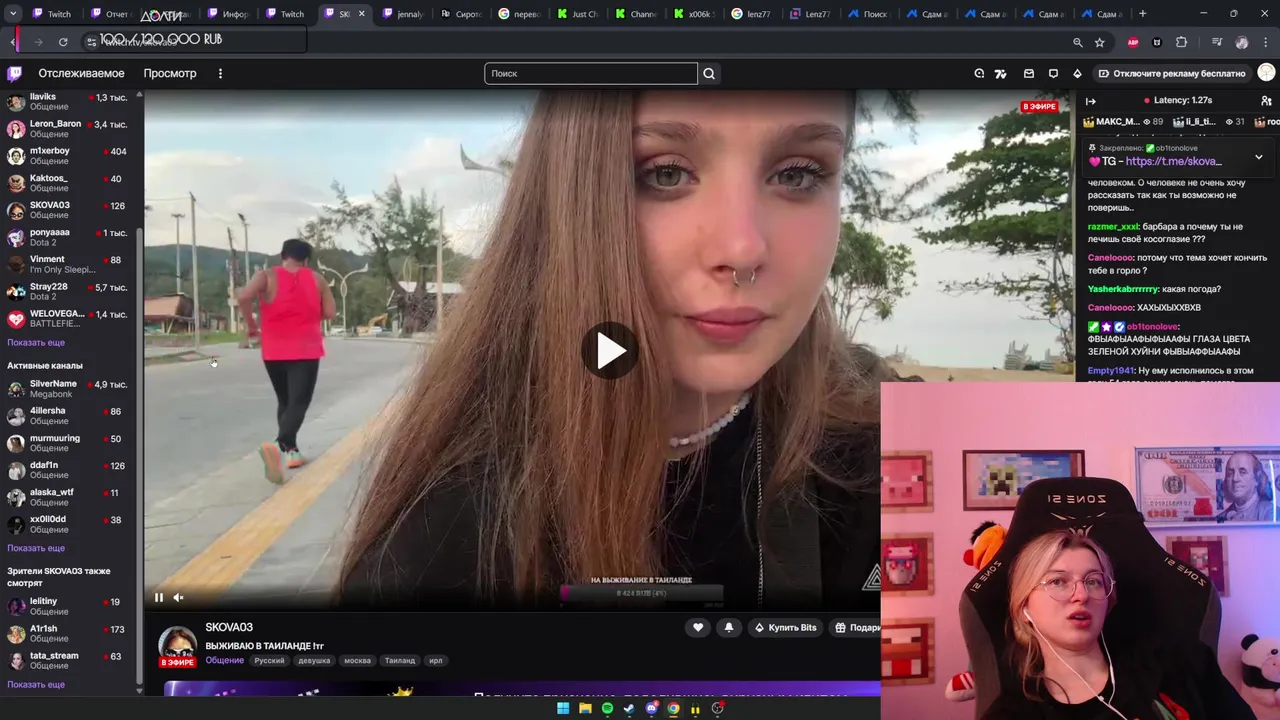Bookmark page with star icon
Screen dimensions: 1280x720
(1100, 42)
